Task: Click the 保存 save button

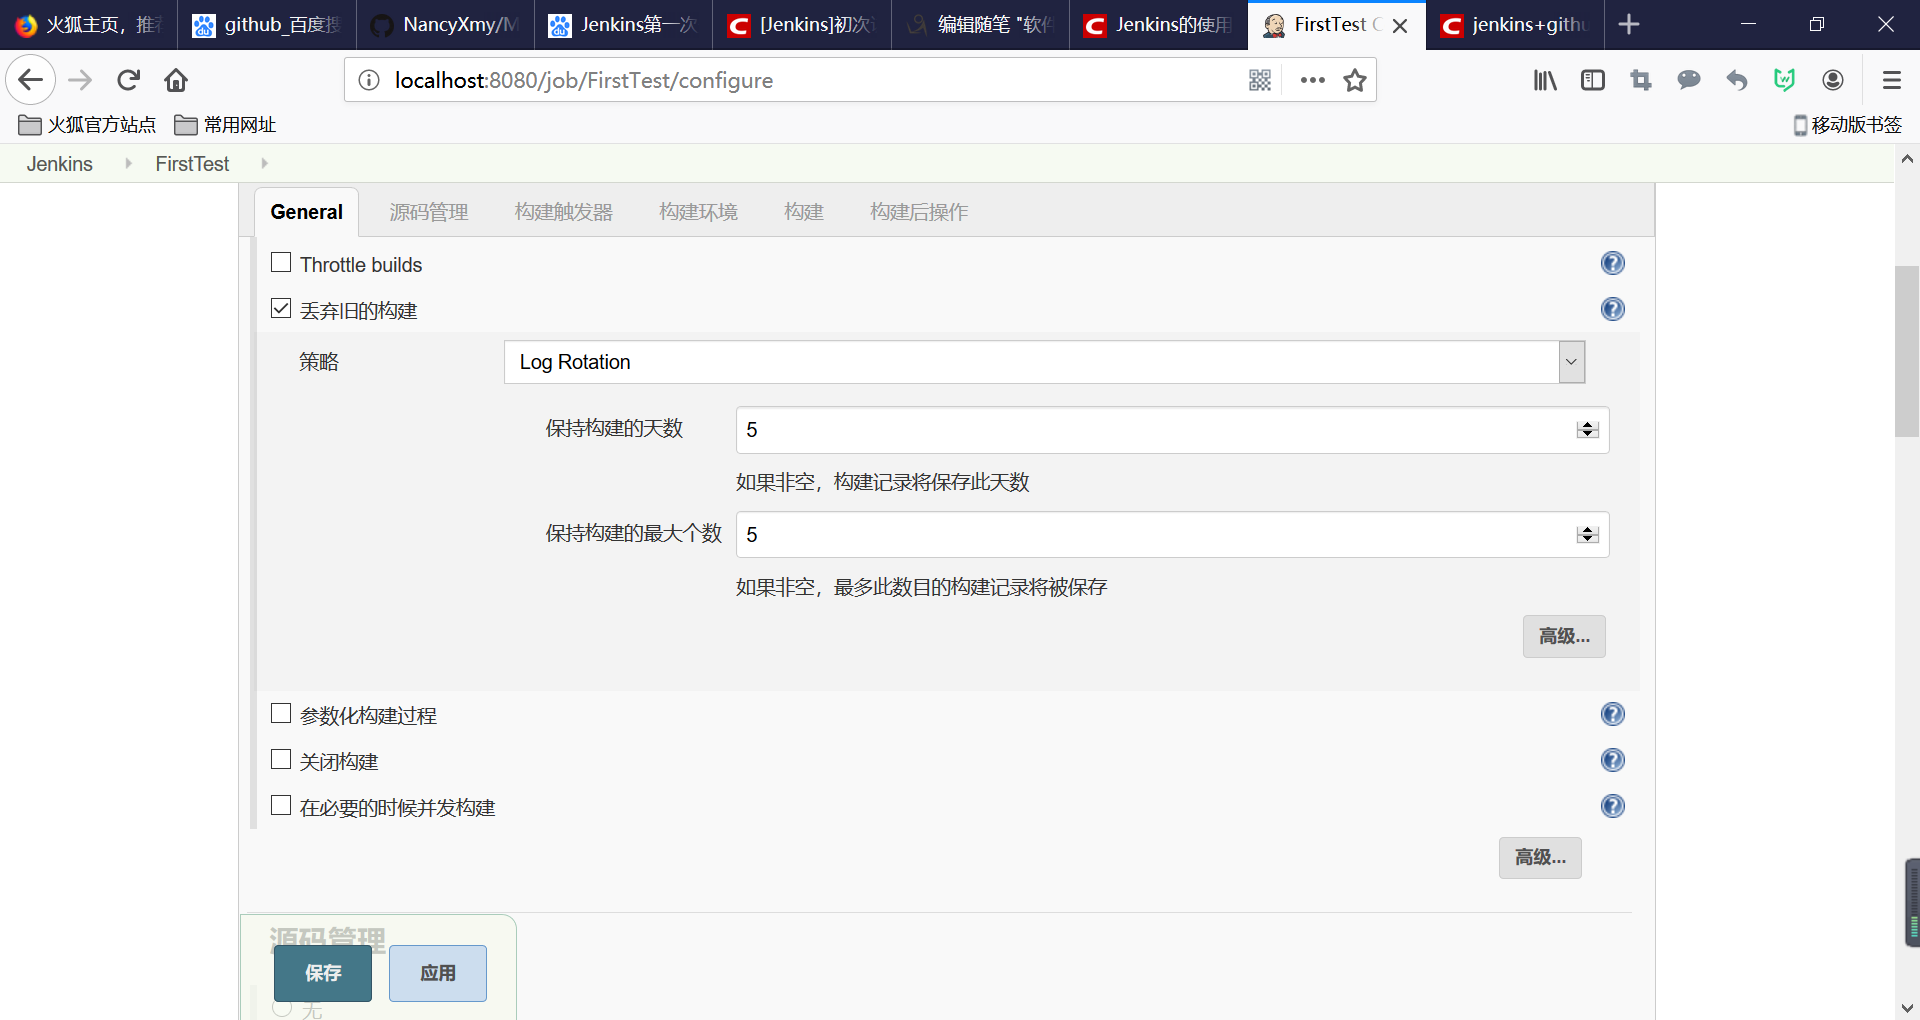Action: coord(323,973)
